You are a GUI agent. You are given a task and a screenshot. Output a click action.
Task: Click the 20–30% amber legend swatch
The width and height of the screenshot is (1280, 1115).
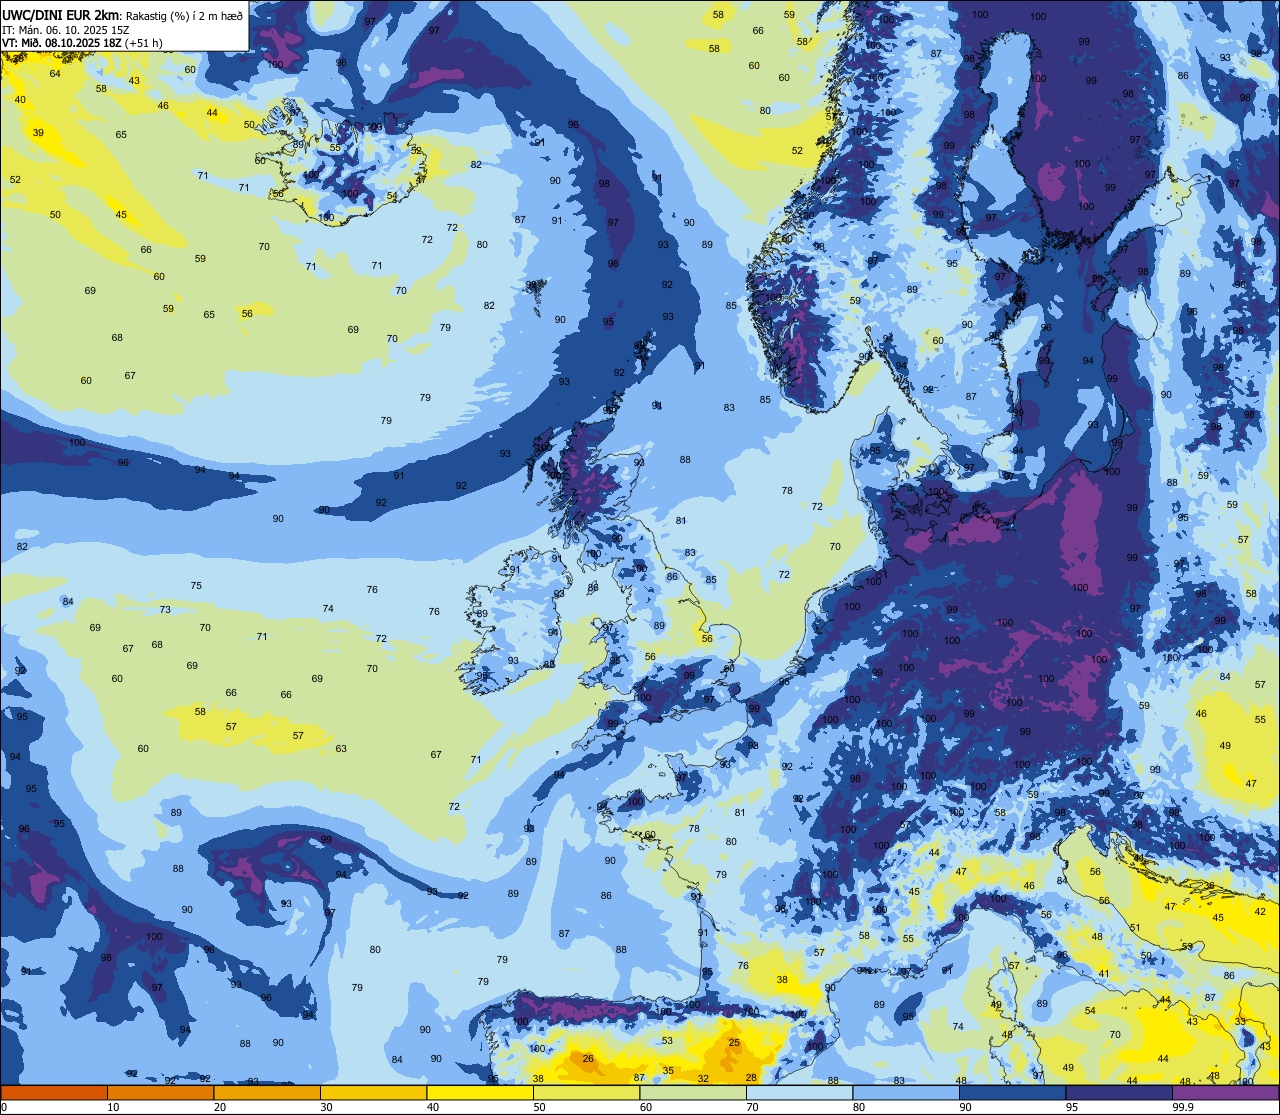(x=267, y=1092)
